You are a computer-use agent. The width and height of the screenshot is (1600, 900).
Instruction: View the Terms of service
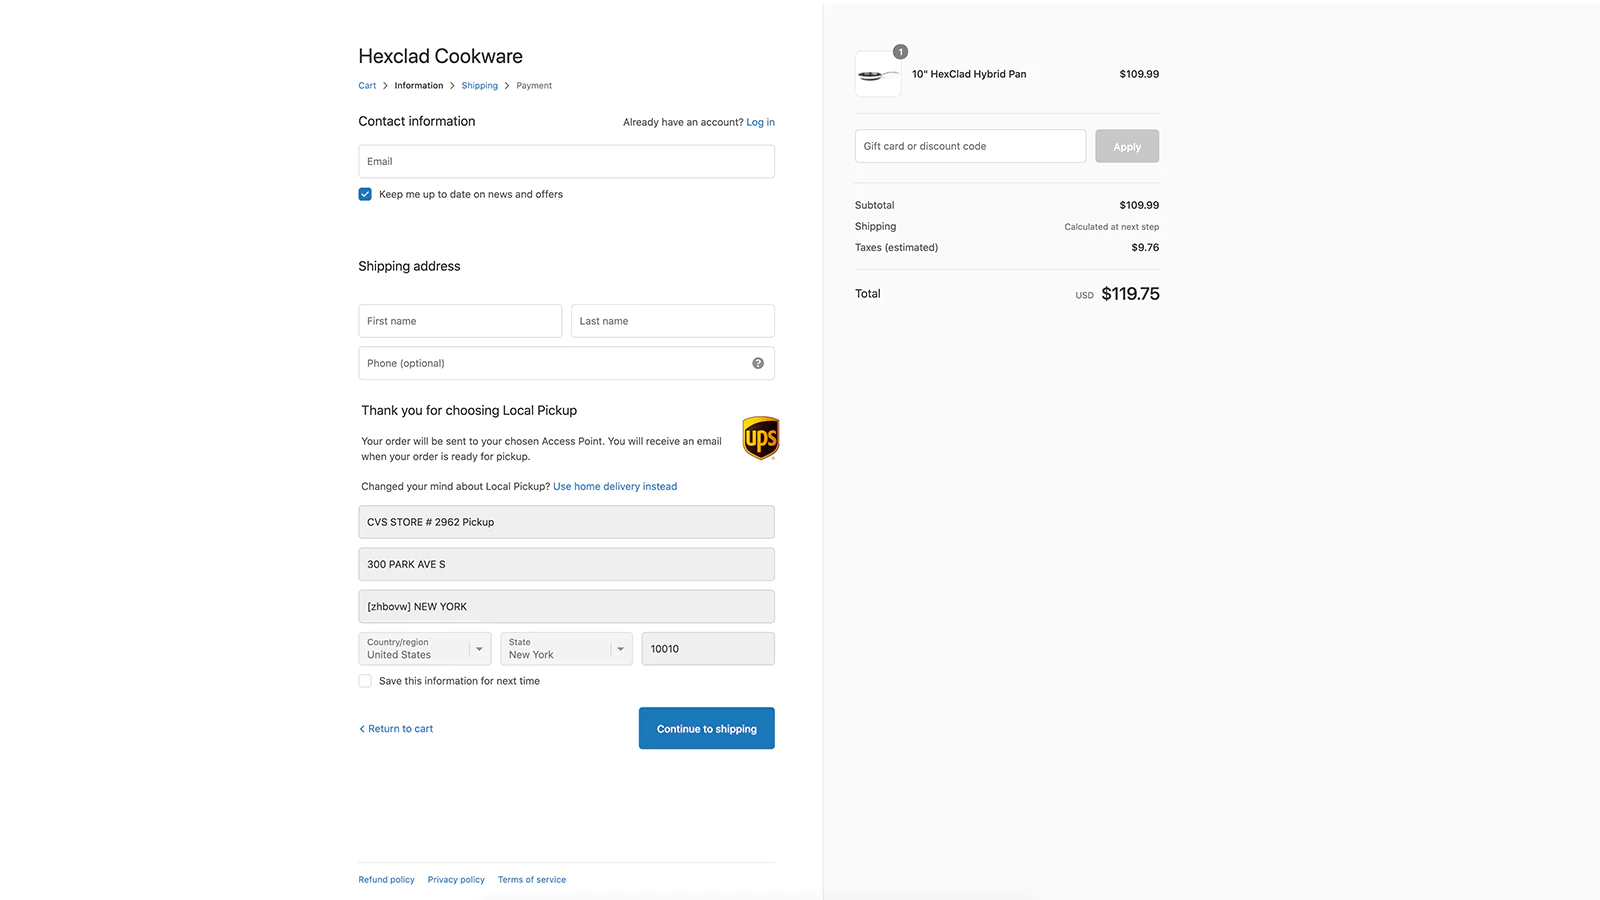click(x=532, y=880)
